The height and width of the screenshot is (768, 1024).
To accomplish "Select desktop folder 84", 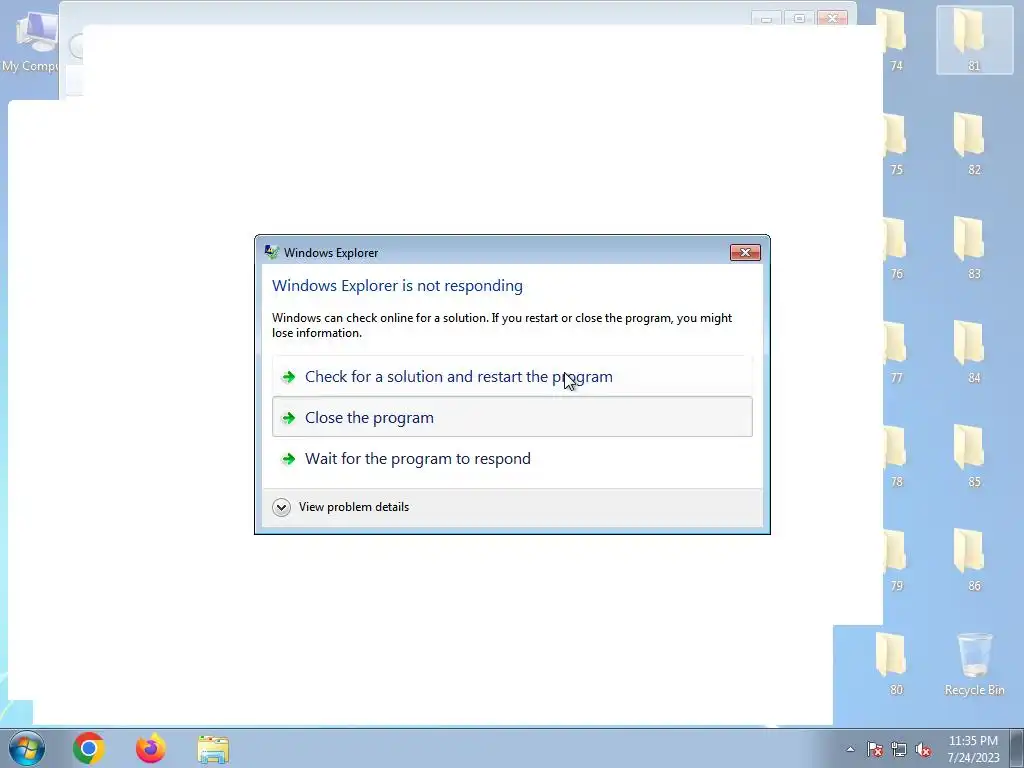I will (x=974, y=351).
